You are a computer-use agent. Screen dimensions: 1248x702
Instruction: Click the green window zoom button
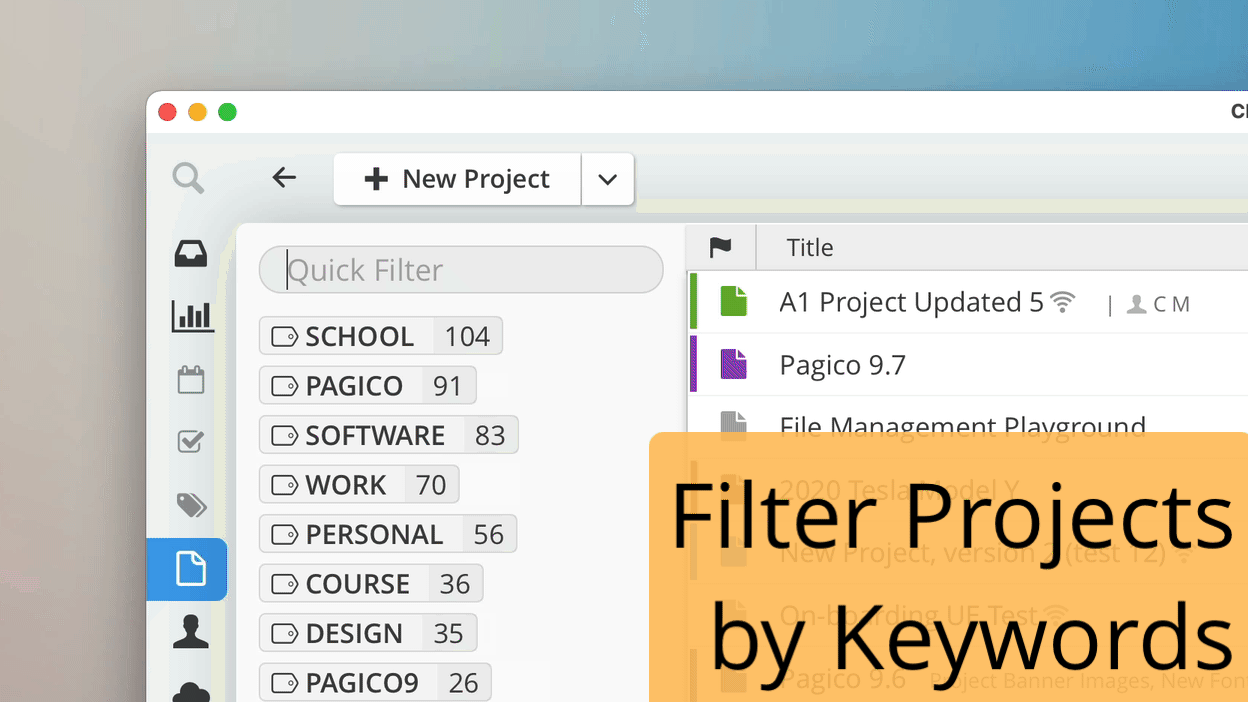[227, 112]
